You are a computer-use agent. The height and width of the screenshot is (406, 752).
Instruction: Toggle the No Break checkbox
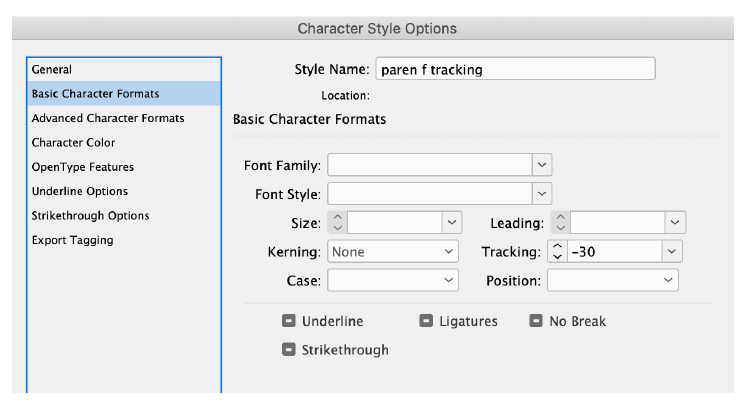pyautogui.click(x=536, y=321)
